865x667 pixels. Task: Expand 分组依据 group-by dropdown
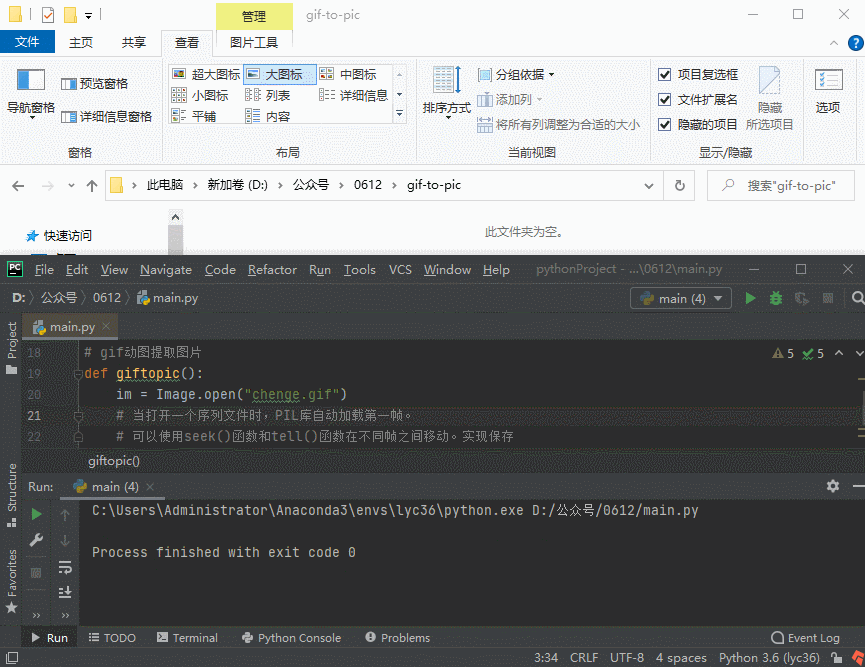pyautogui.click(x=517, y=74)
